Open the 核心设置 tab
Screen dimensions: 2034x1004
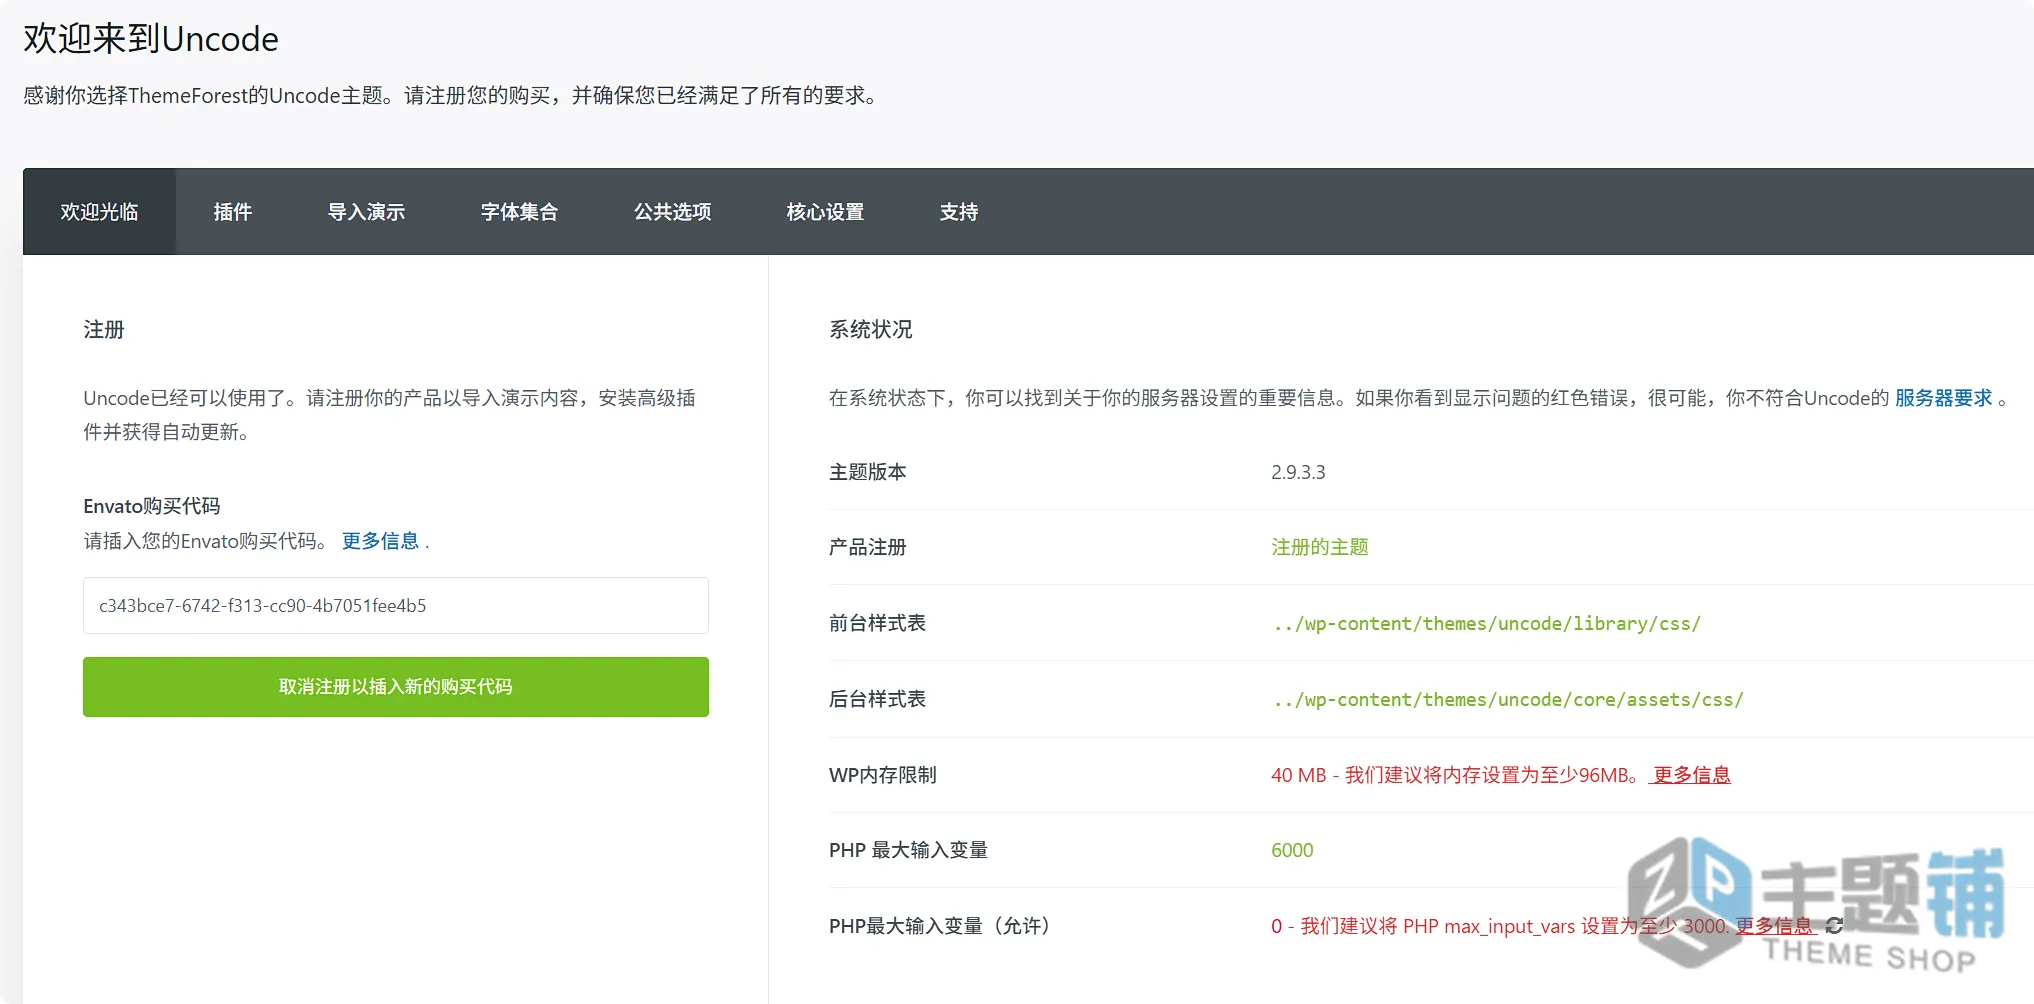point(825,212)
